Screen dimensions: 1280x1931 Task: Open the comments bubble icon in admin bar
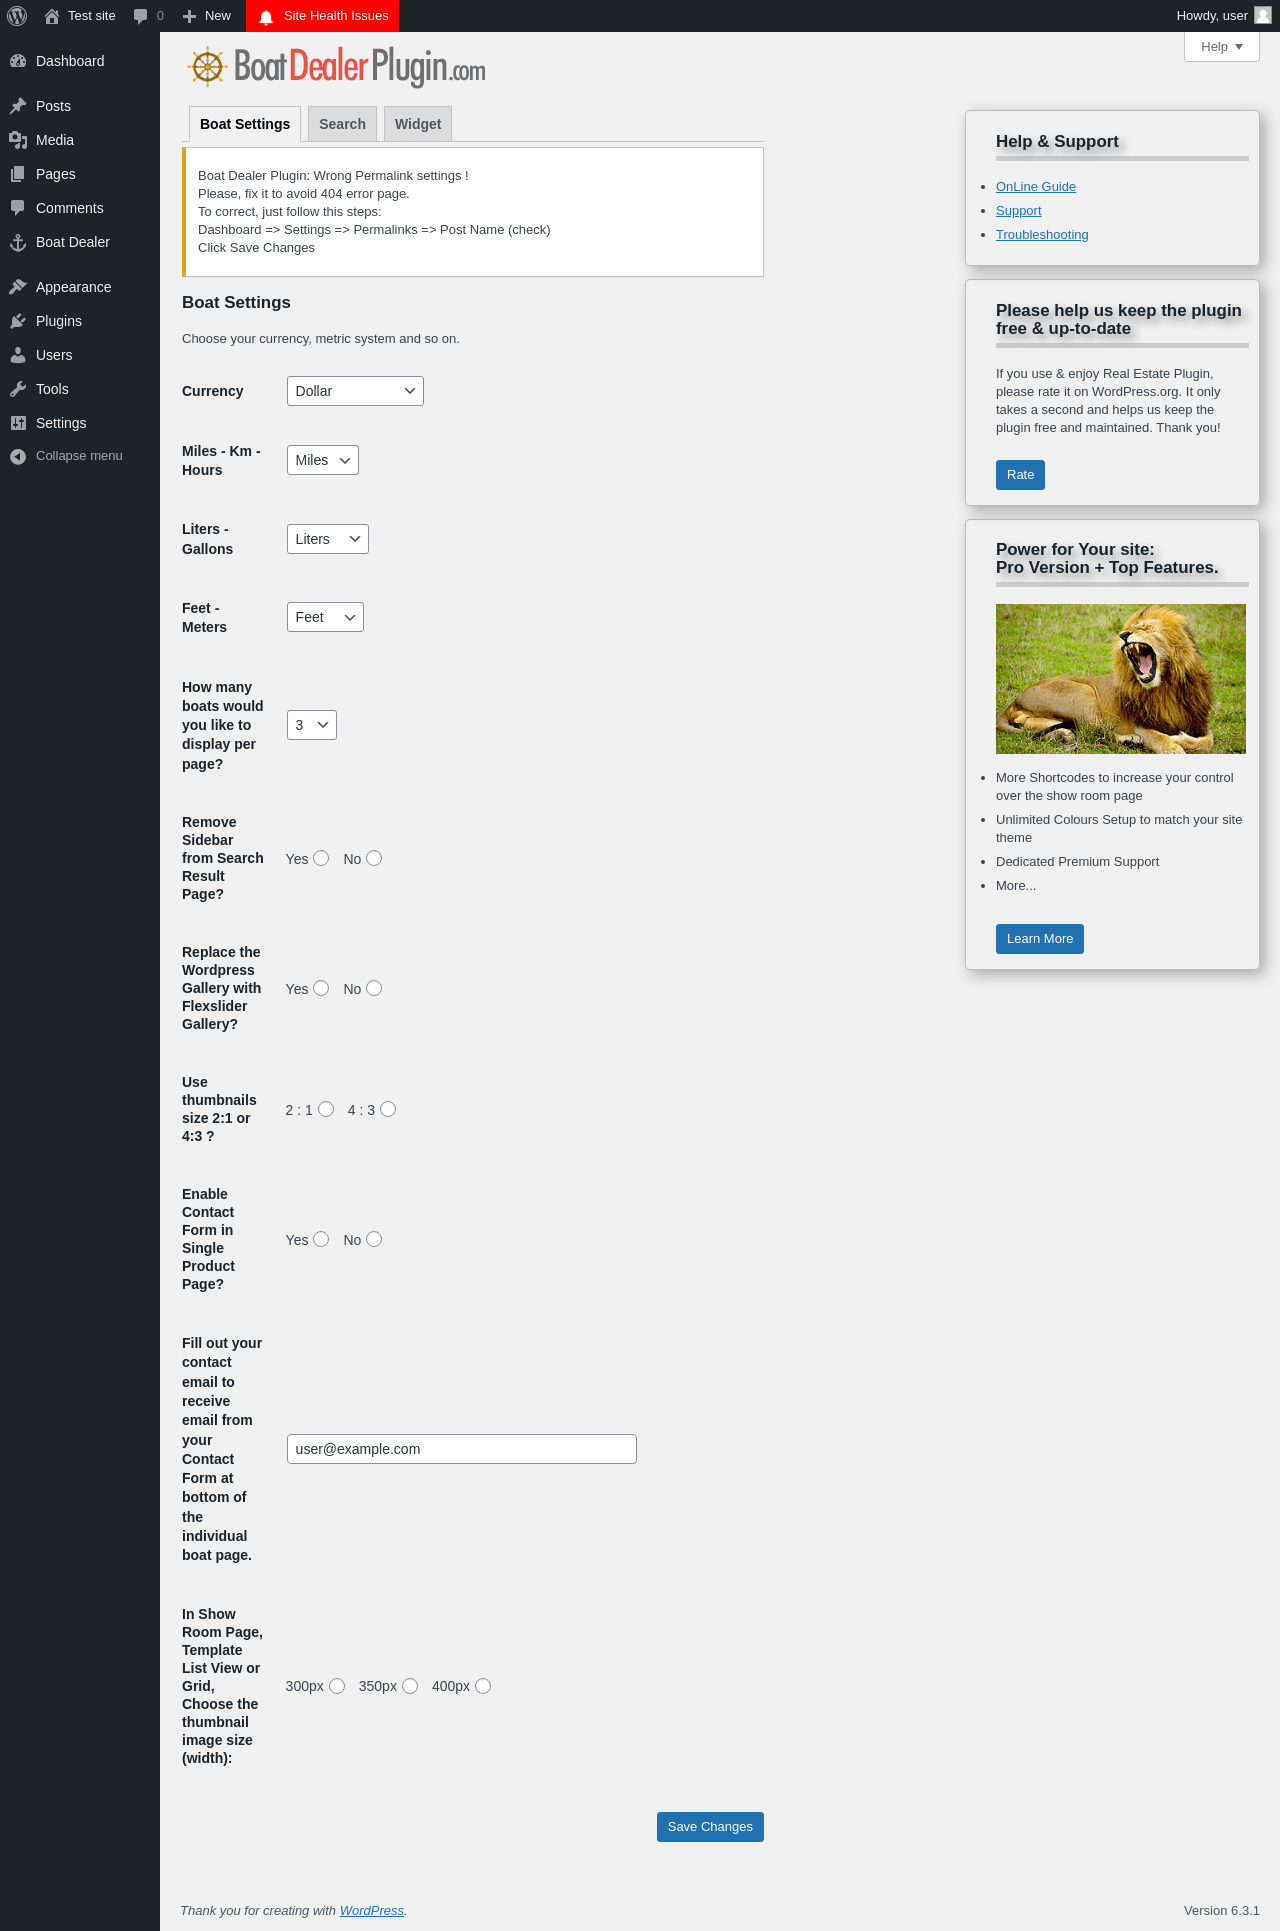141,16
